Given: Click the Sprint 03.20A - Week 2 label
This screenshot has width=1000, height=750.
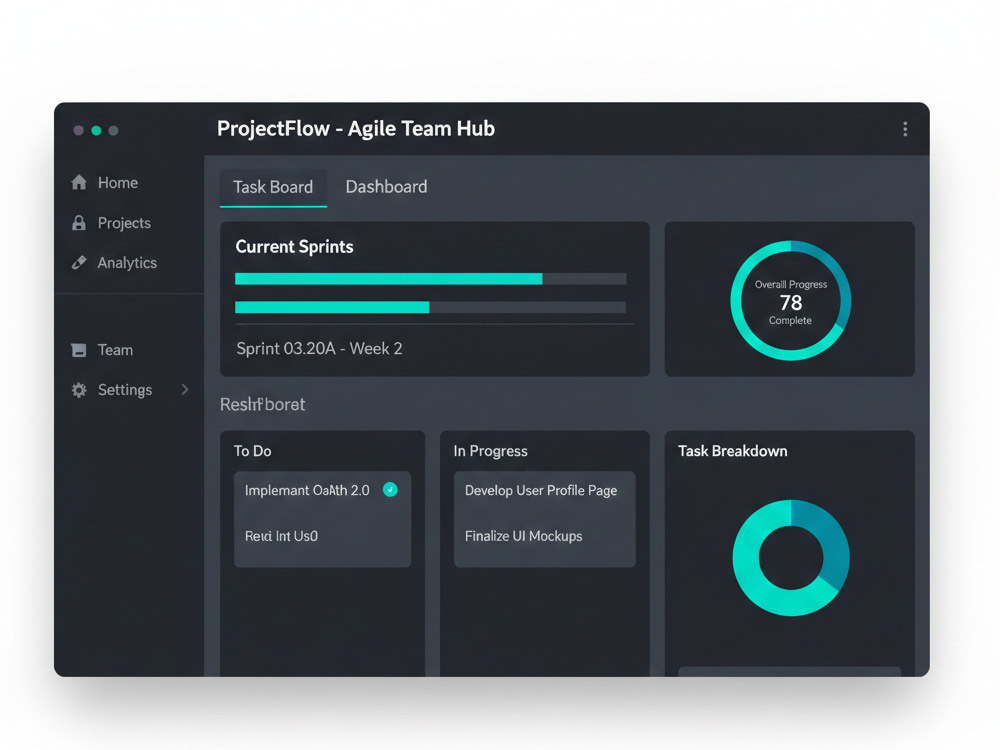Looking at the screenshot, I should 320,348.
